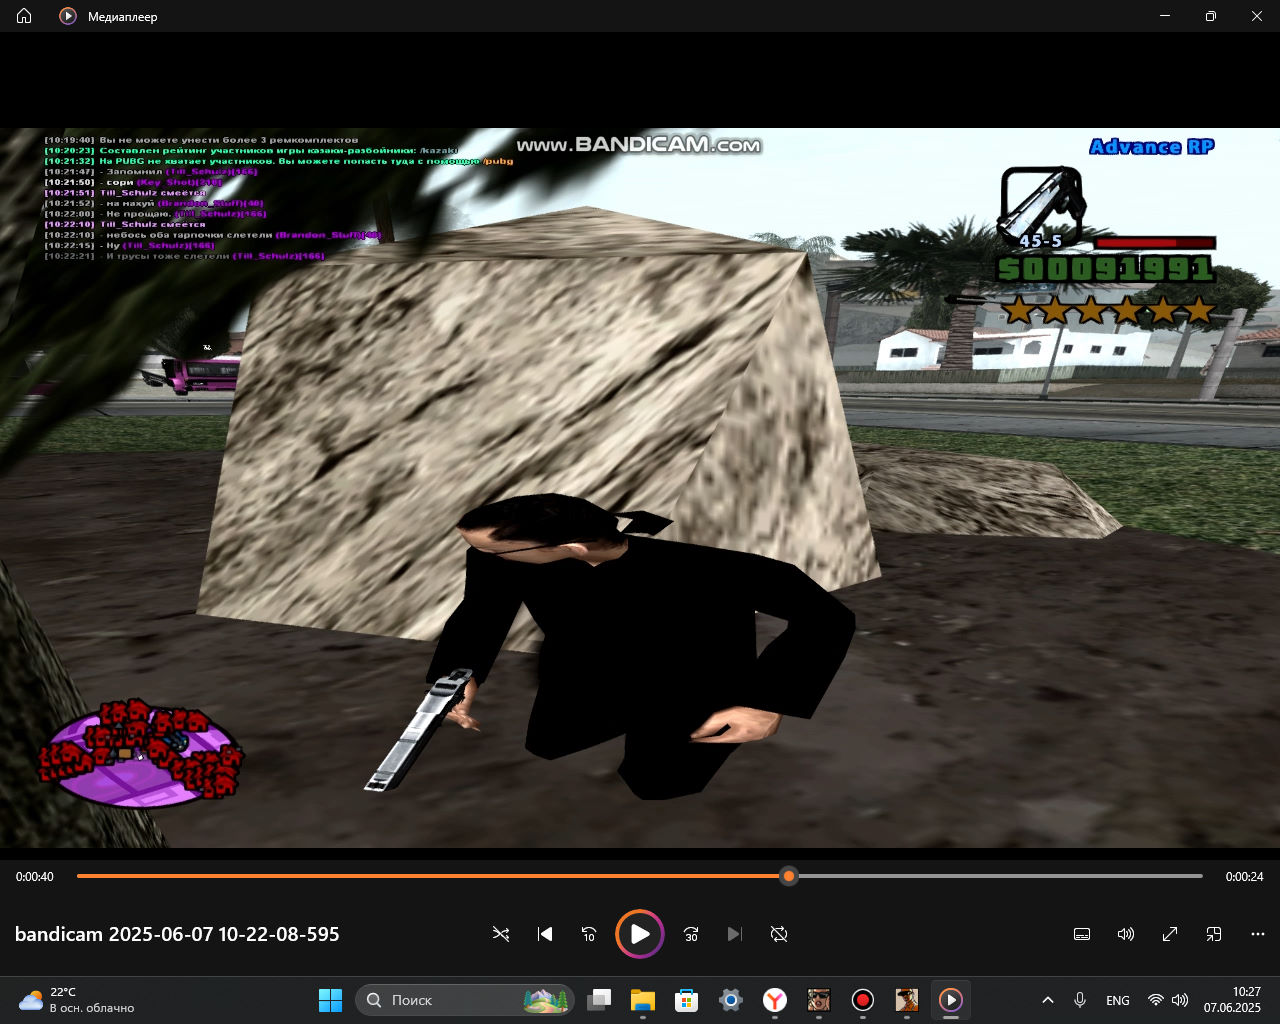This screenshot has width=1280, height=1024.
Task: Click the video title bandicam 2025-06-07 10-22-08-595
Action: (x=177, y=934)
